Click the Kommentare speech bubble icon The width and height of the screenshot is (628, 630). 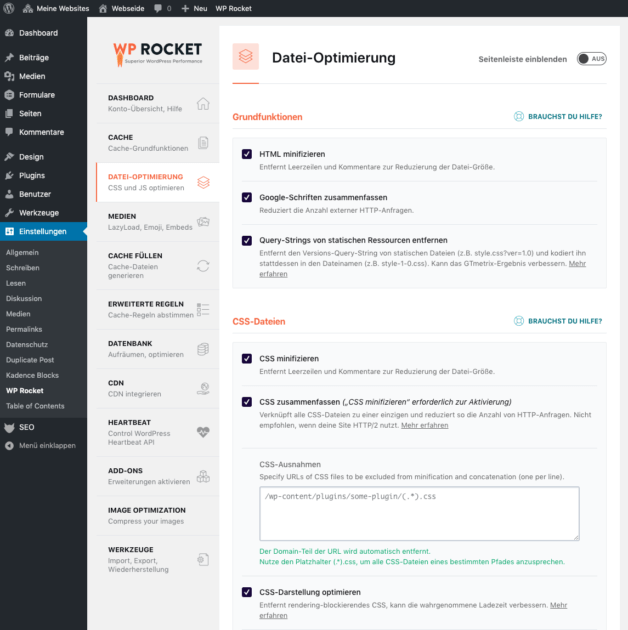coord(9,132)
